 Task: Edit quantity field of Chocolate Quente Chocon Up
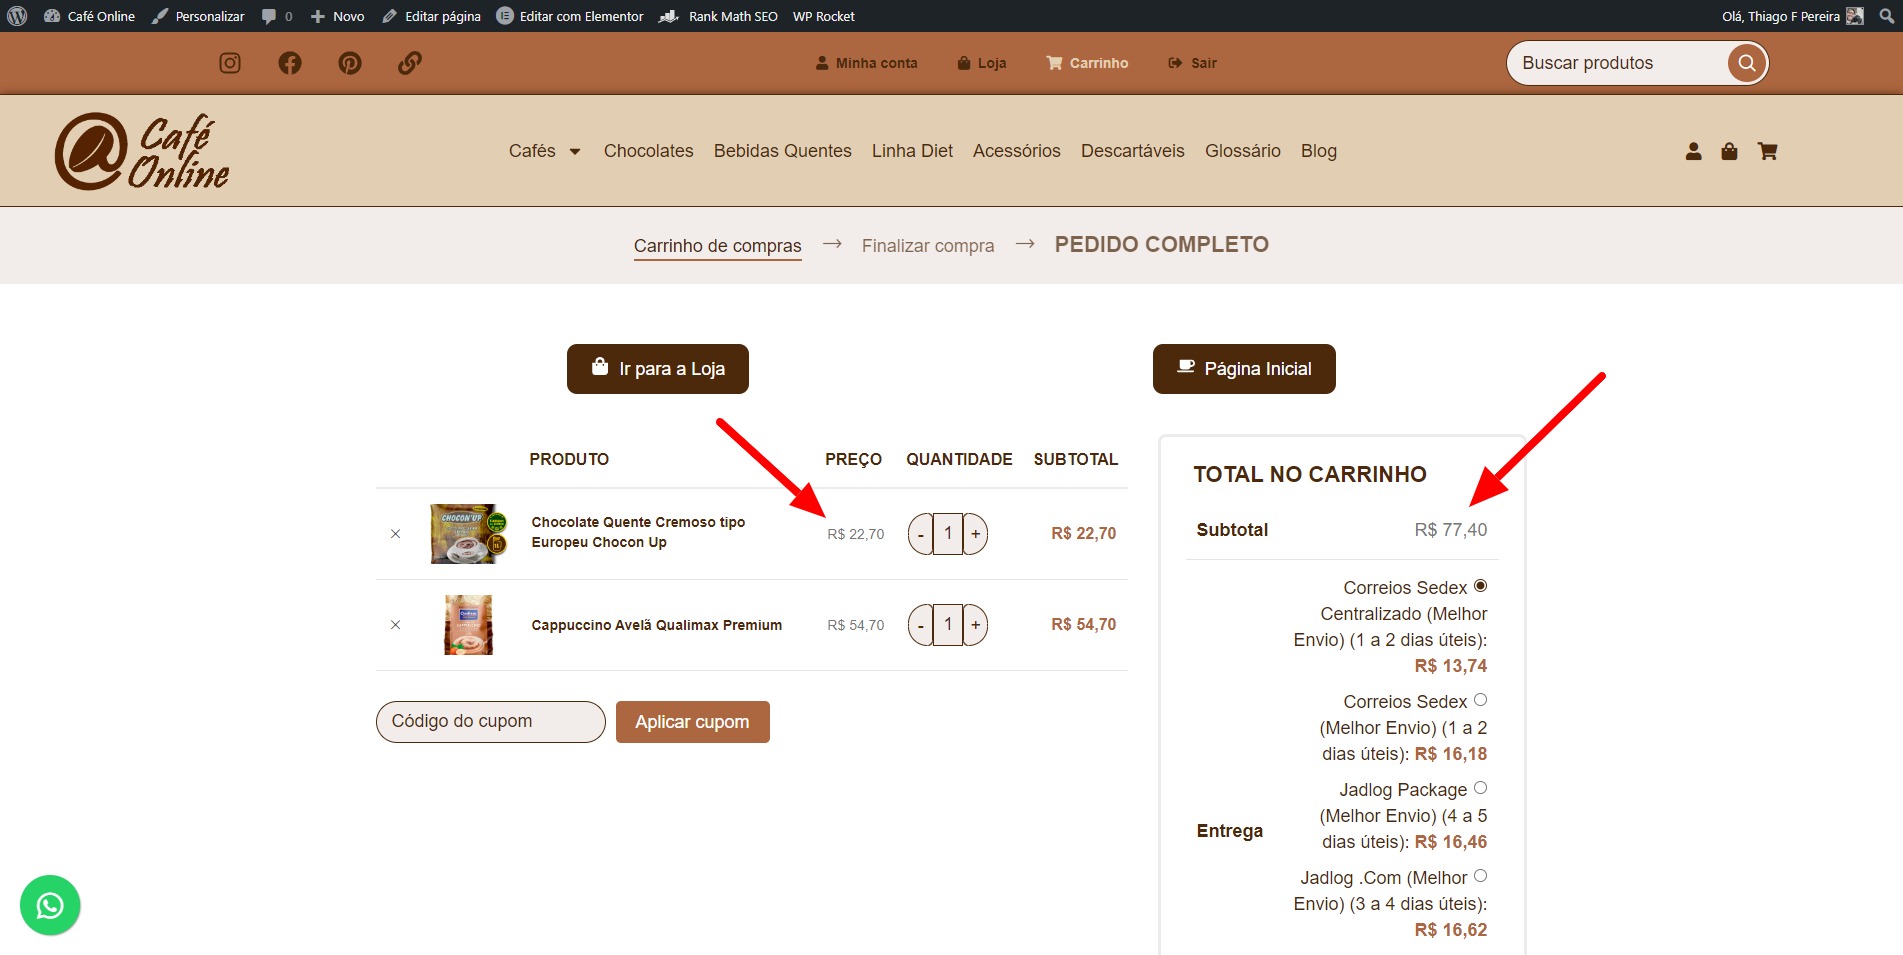point(948,534)
